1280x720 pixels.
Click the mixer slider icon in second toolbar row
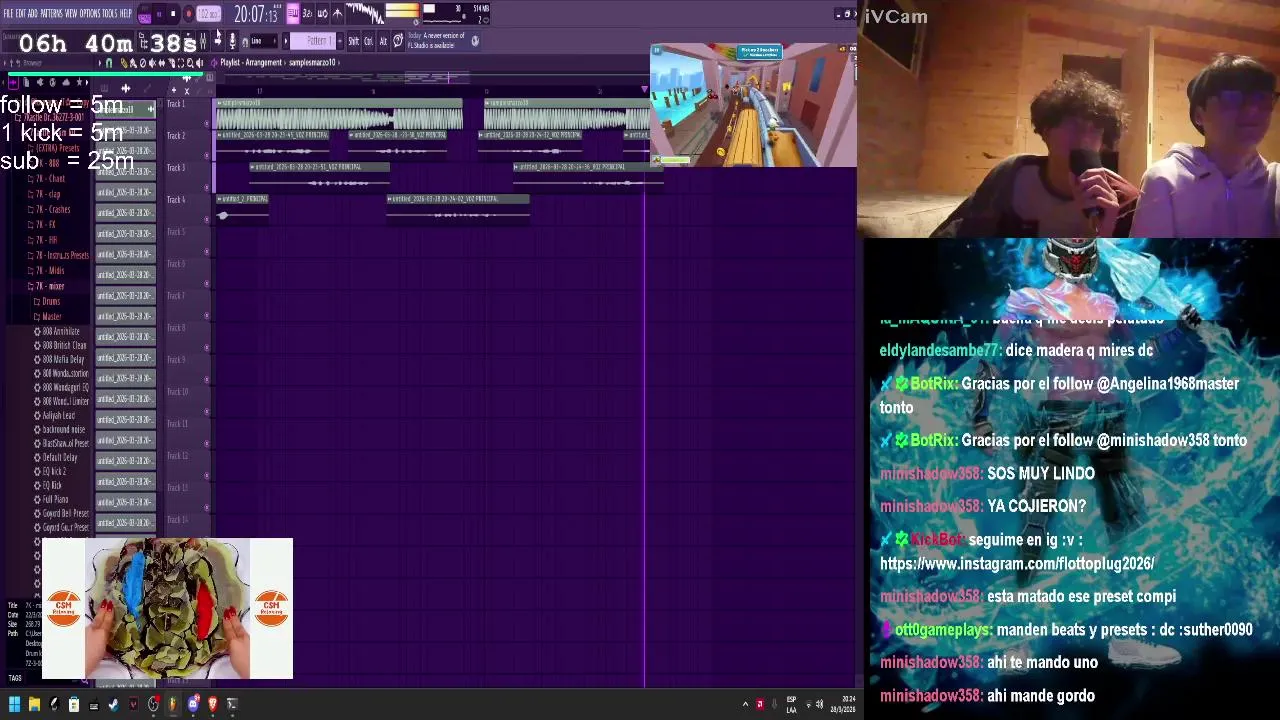(x=203, y=40)
